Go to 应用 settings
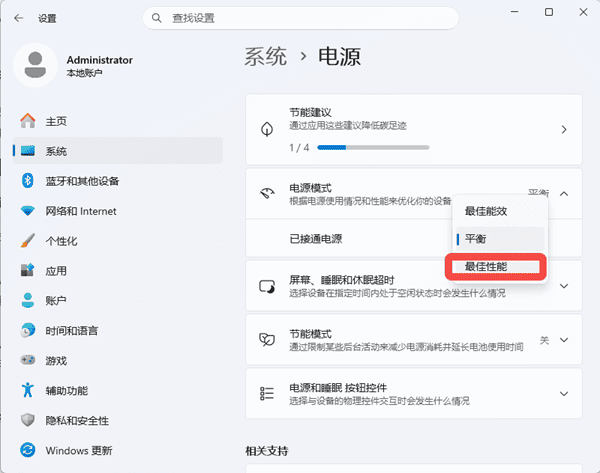The image size is (600, 473). (x=118, y=270)
